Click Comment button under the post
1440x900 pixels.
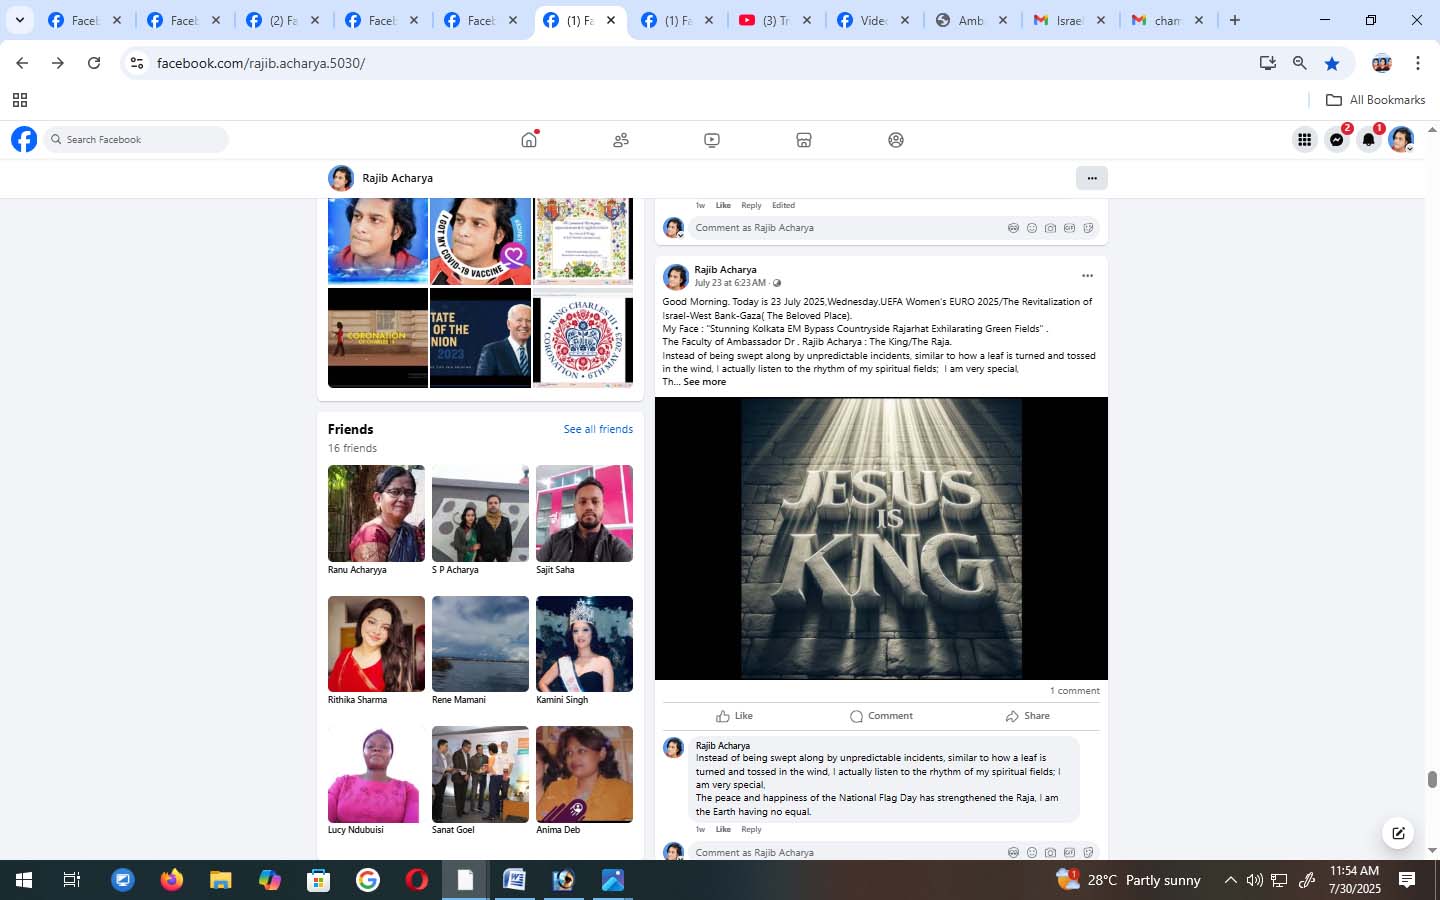(x=881, y=716)
